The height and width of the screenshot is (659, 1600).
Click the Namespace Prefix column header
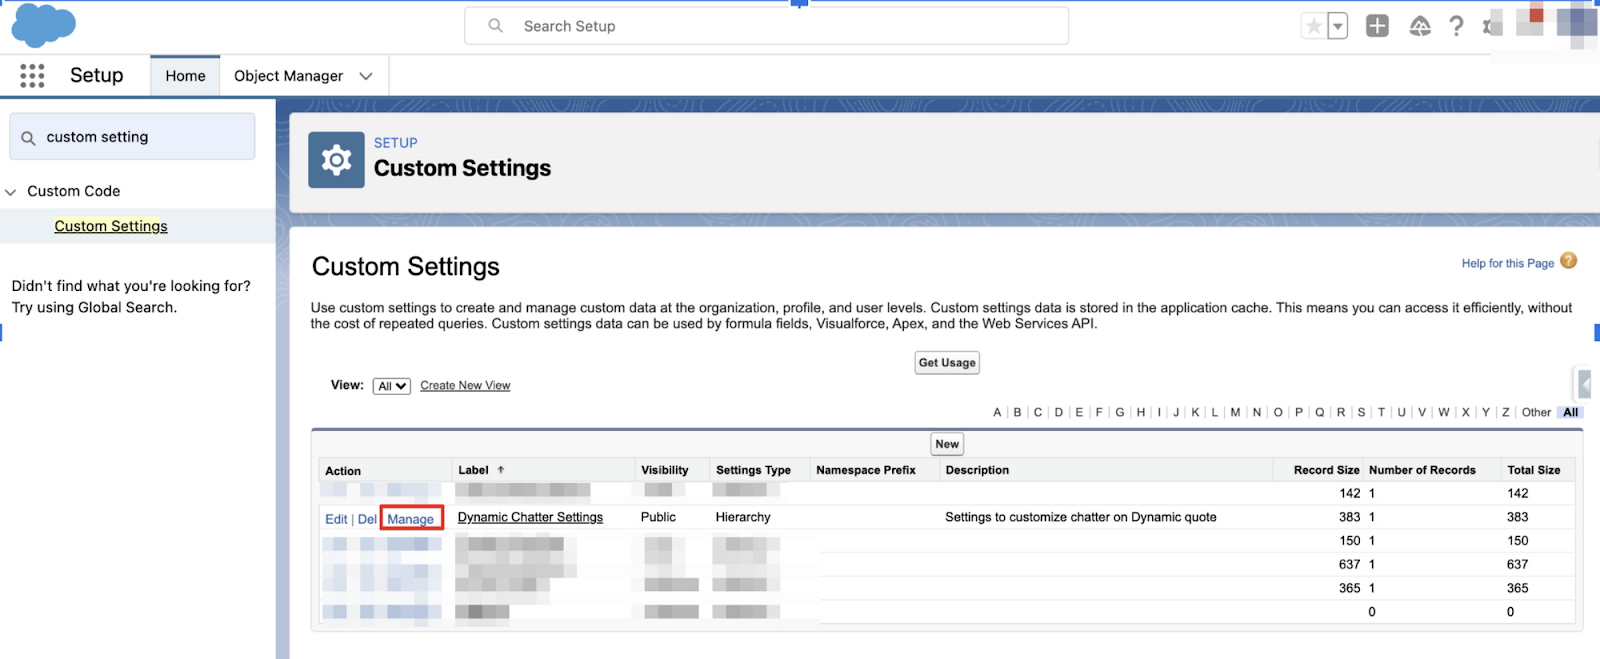pyautogui.click(x=866, y=470)
